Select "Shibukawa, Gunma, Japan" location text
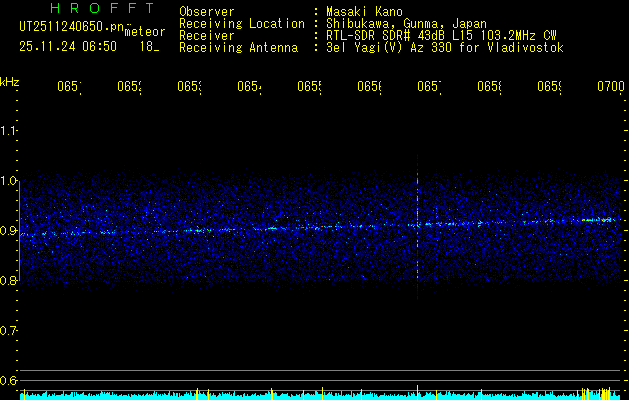This screenshot has width=629, height=400. pos(406,24)
